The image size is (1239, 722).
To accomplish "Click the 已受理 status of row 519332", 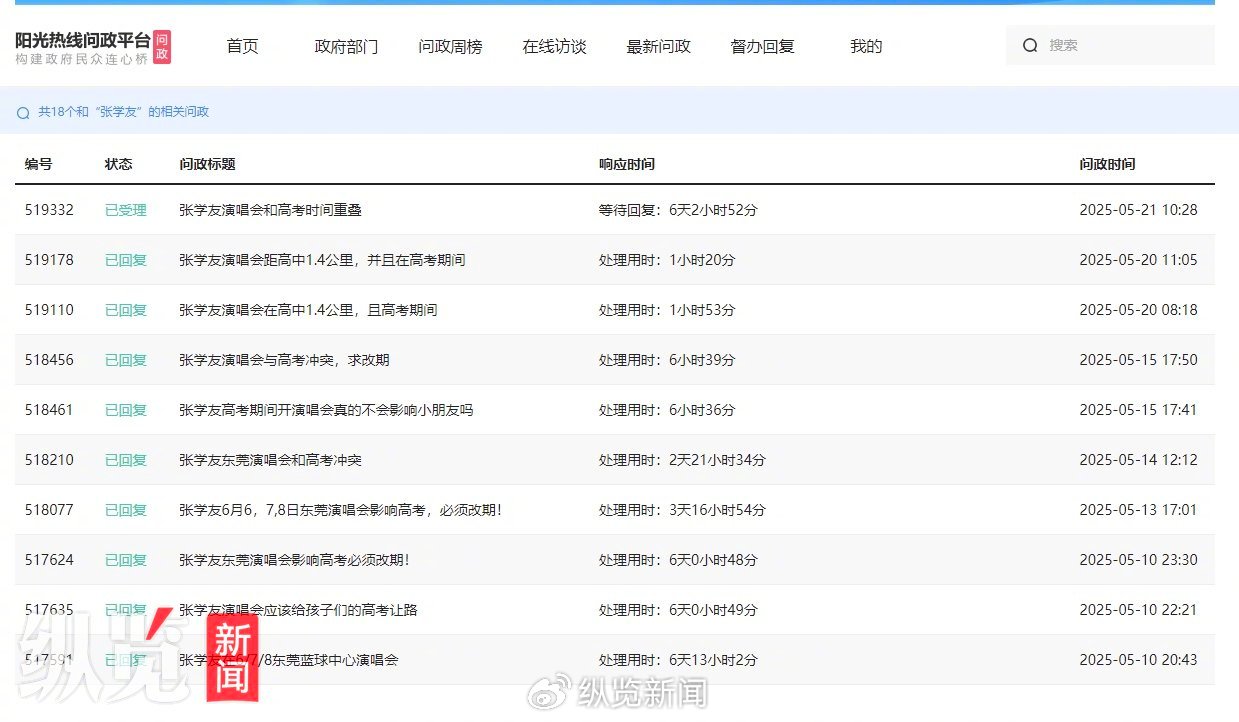I will (x=126, y=210).
